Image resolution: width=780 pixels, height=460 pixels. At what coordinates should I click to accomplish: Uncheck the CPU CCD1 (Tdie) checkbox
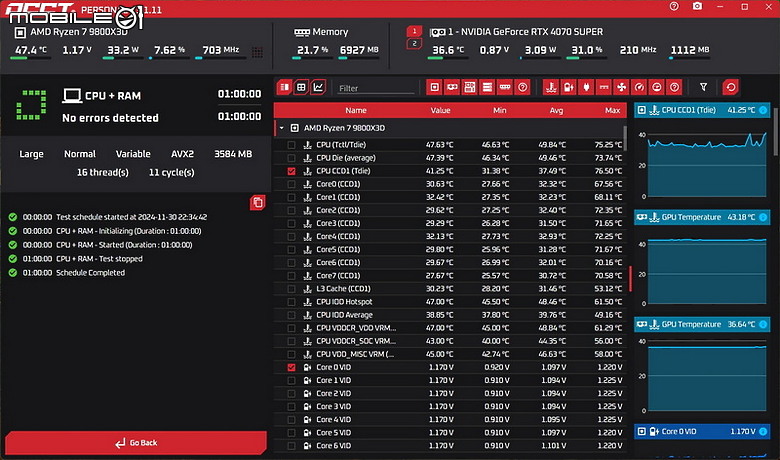(x=292, y=171)
